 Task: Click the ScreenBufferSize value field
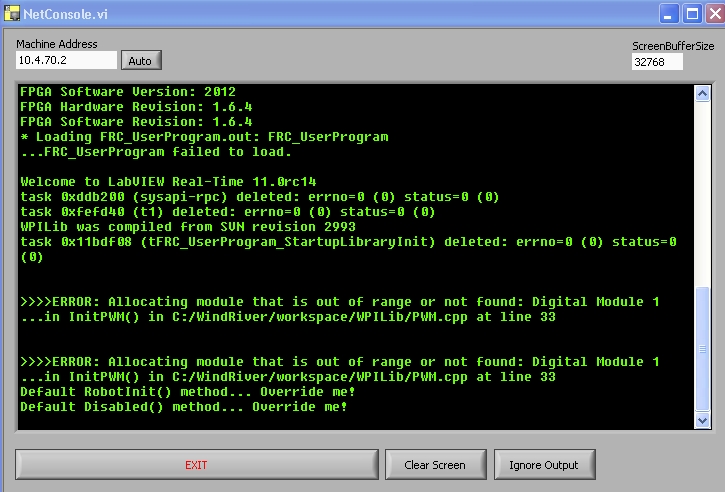click(x=657, y=62)
